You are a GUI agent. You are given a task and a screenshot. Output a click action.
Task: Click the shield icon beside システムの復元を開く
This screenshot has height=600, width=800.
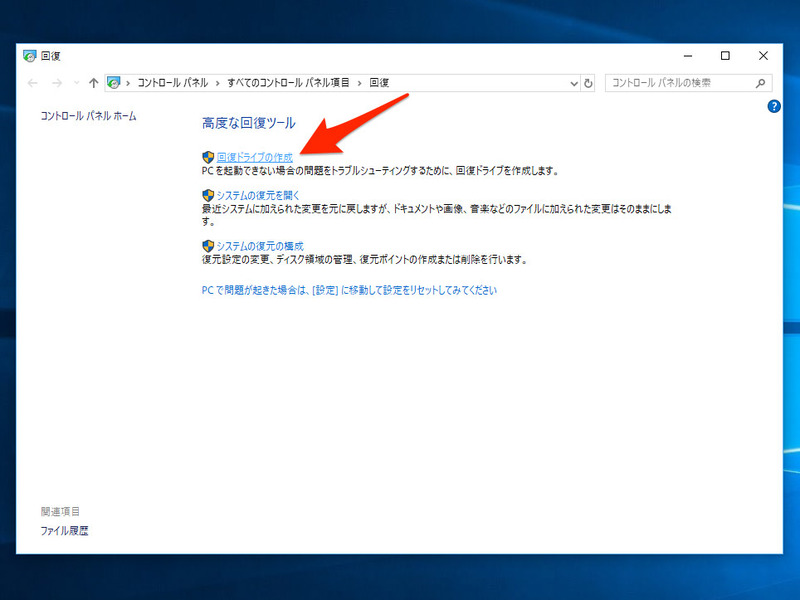point(208,195)
